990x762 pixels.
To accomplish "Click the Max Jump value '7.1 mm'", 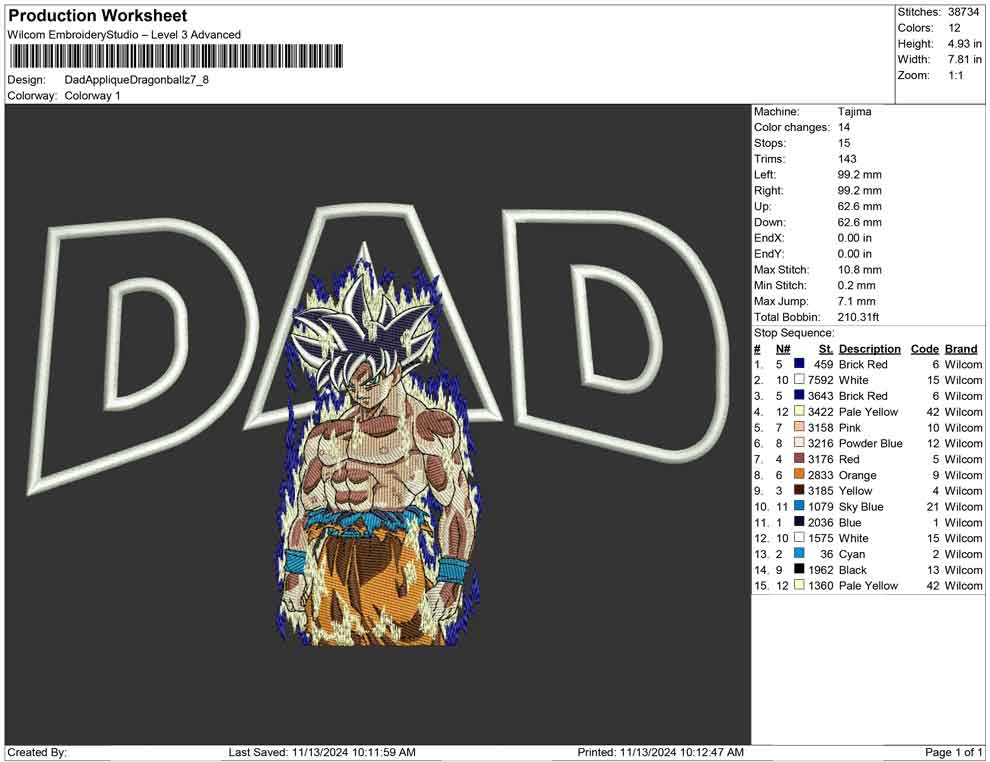I will coord(857,301).
